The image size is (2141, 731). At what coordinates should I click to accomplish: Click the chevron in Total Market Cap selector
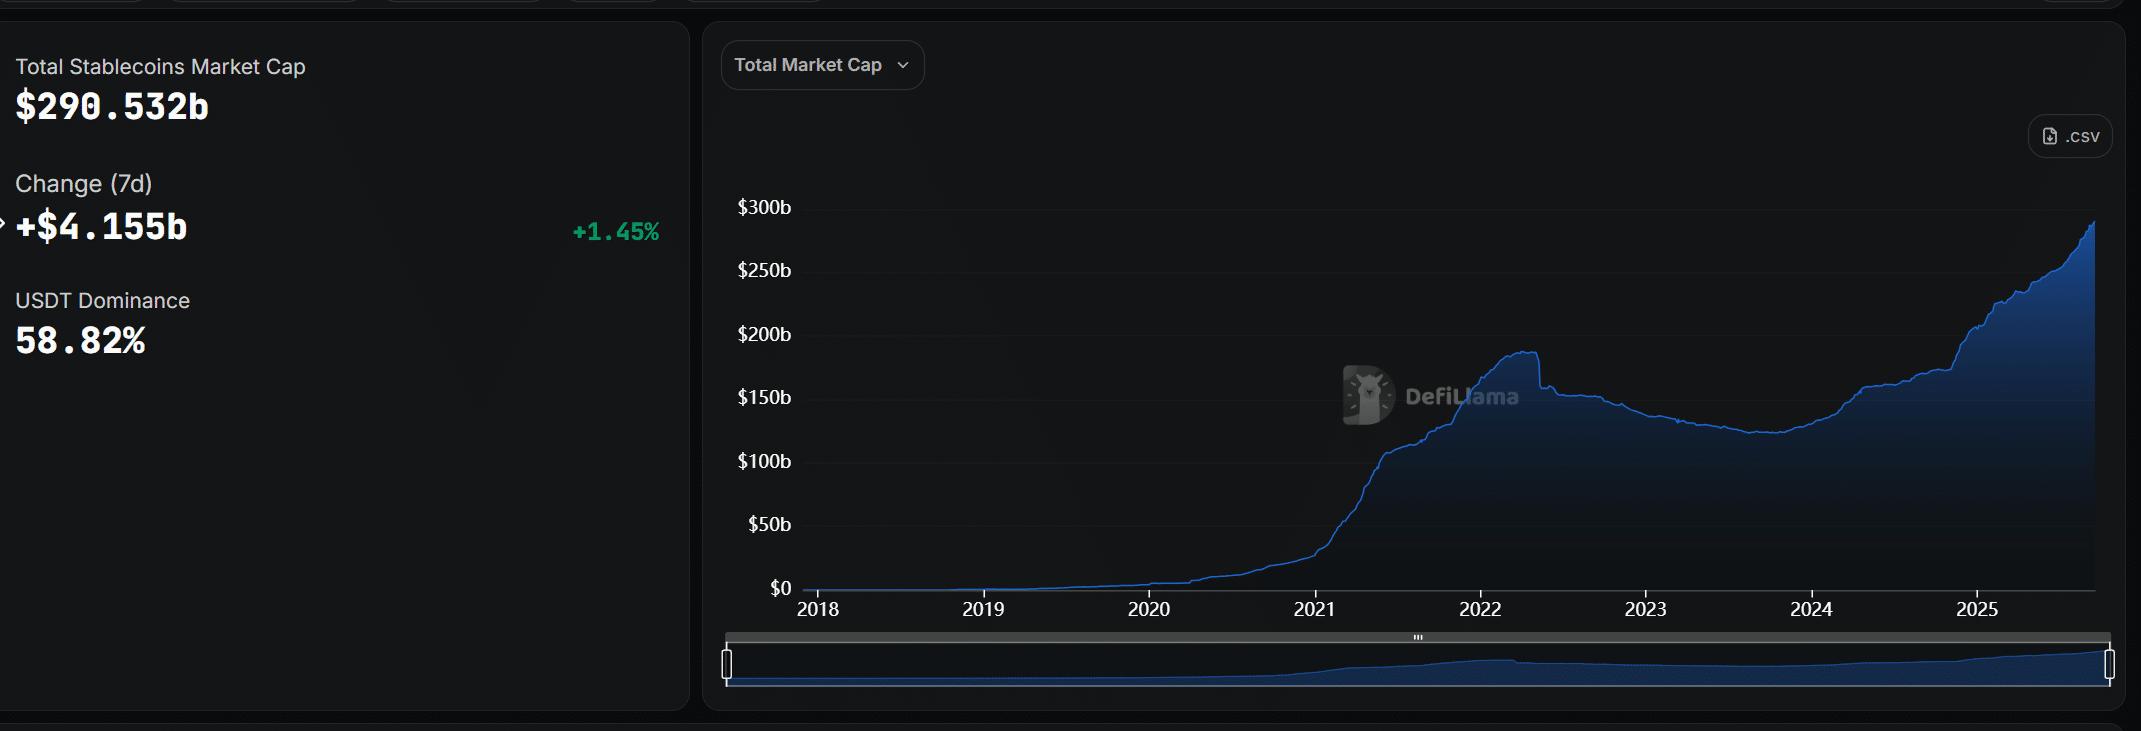[x=903, y=65]
